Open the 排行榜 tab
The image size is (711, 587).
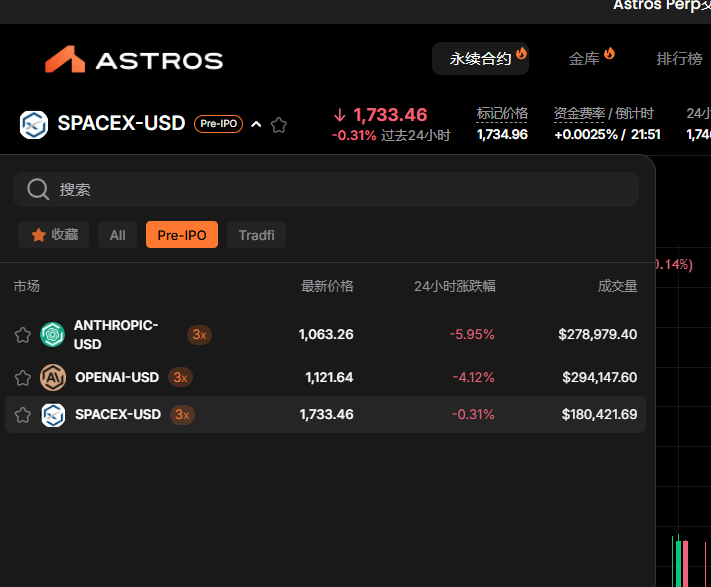(679, 58)
